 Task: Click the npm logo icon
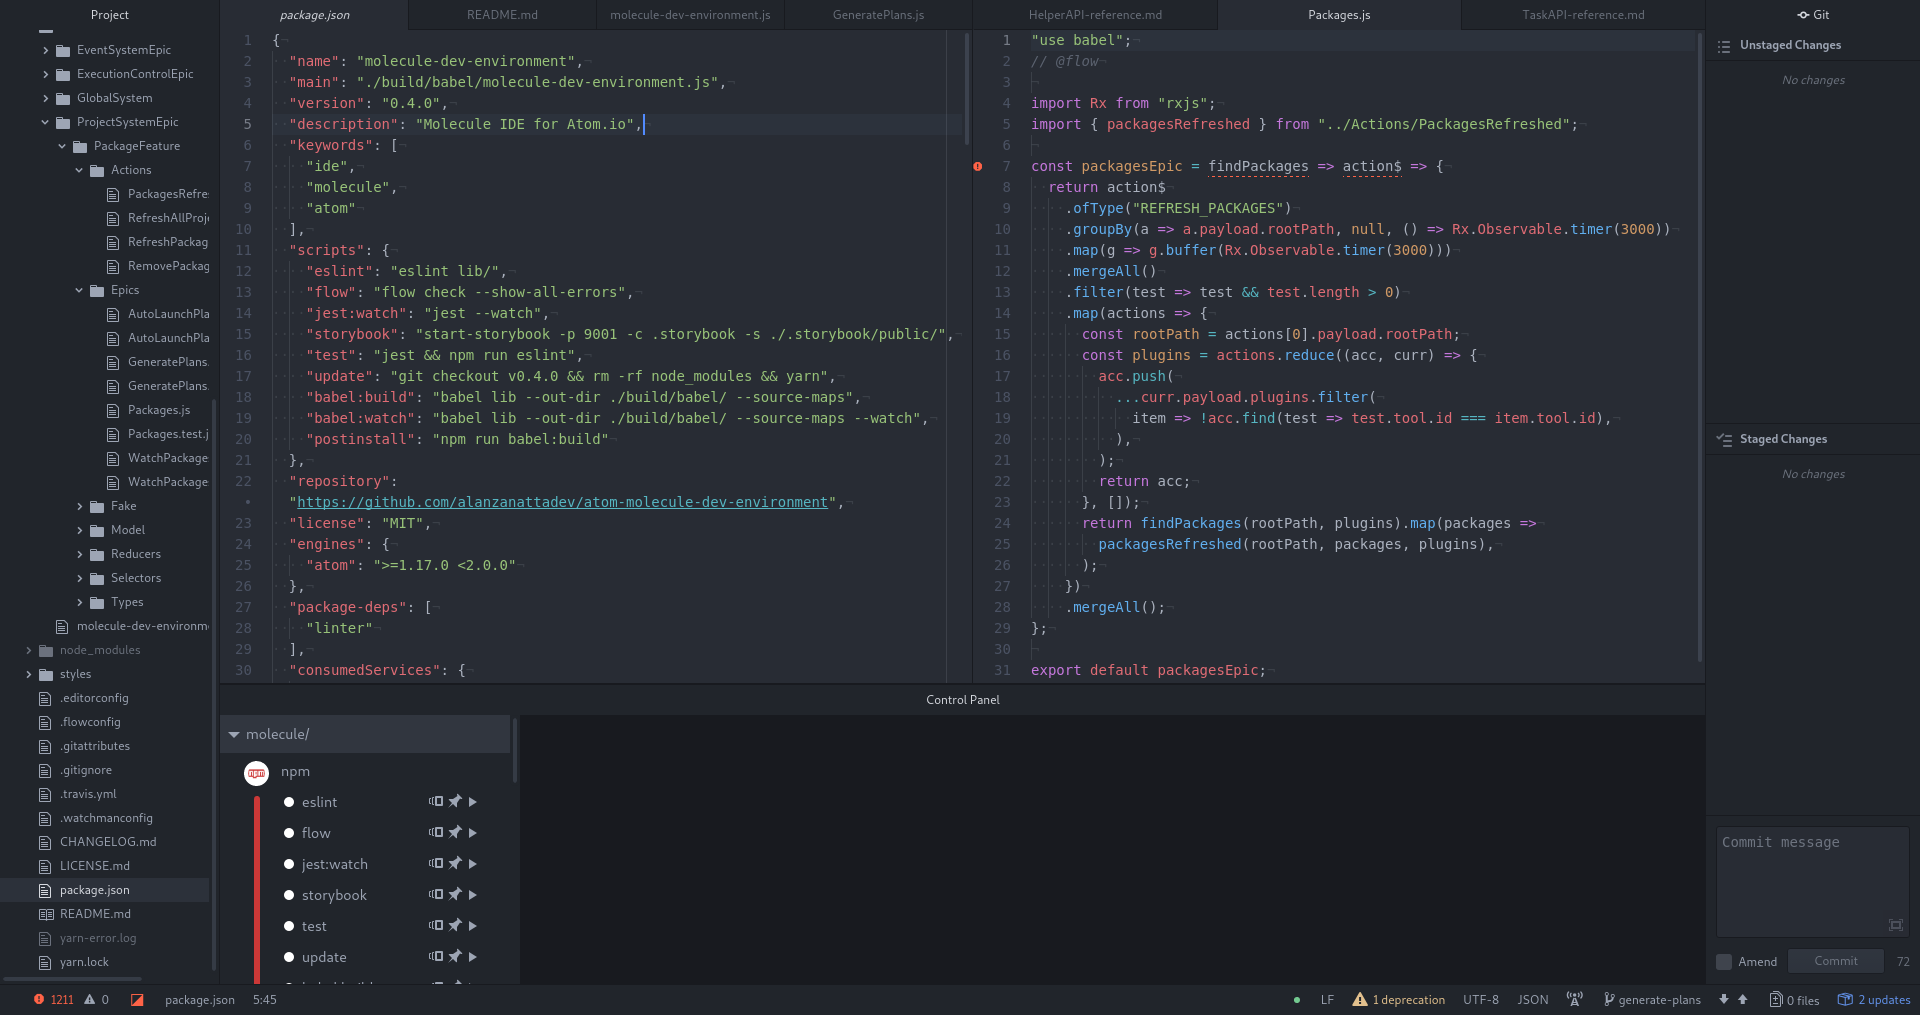tap(257, 773)
